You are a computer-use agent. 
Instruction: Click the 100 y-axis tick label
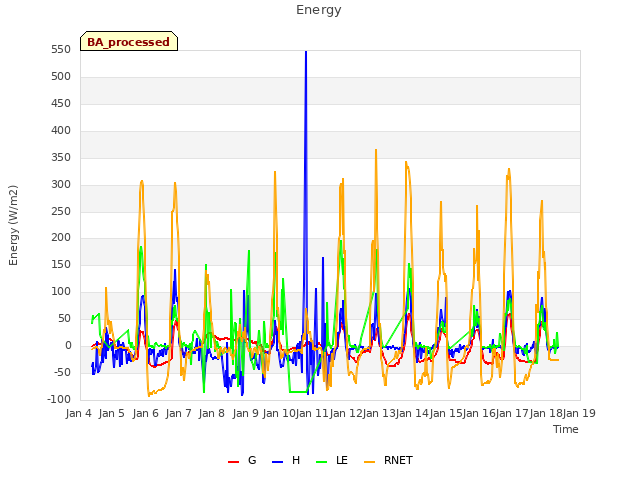coord(61,291)
